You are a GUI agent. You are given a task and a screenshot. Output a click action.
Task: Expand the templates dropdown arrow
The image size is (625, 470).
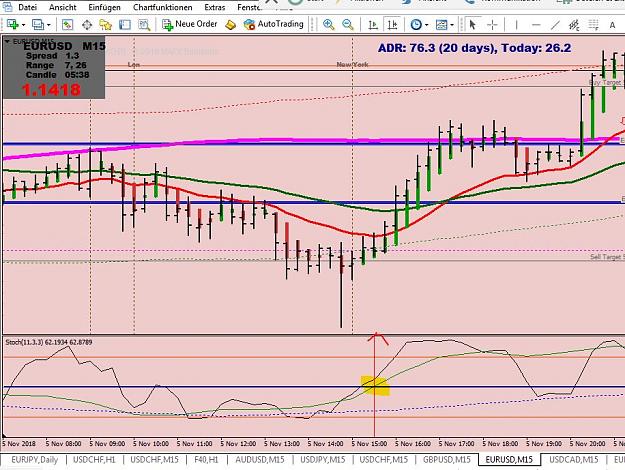[x=452, y=25]
